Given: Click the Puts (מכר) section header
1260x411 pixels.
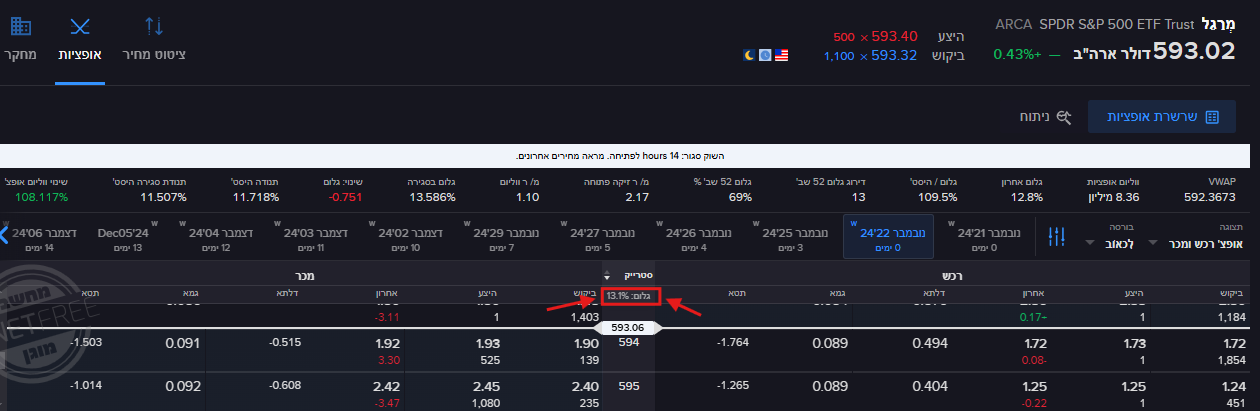Looking at the screenshot, I should (x=304, y=275).
